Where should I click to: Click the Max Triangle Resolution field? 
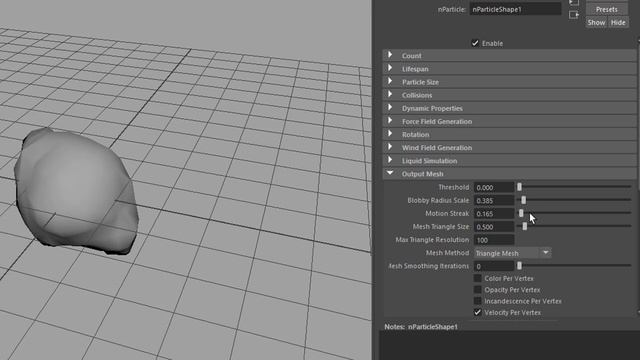point(493,240)
